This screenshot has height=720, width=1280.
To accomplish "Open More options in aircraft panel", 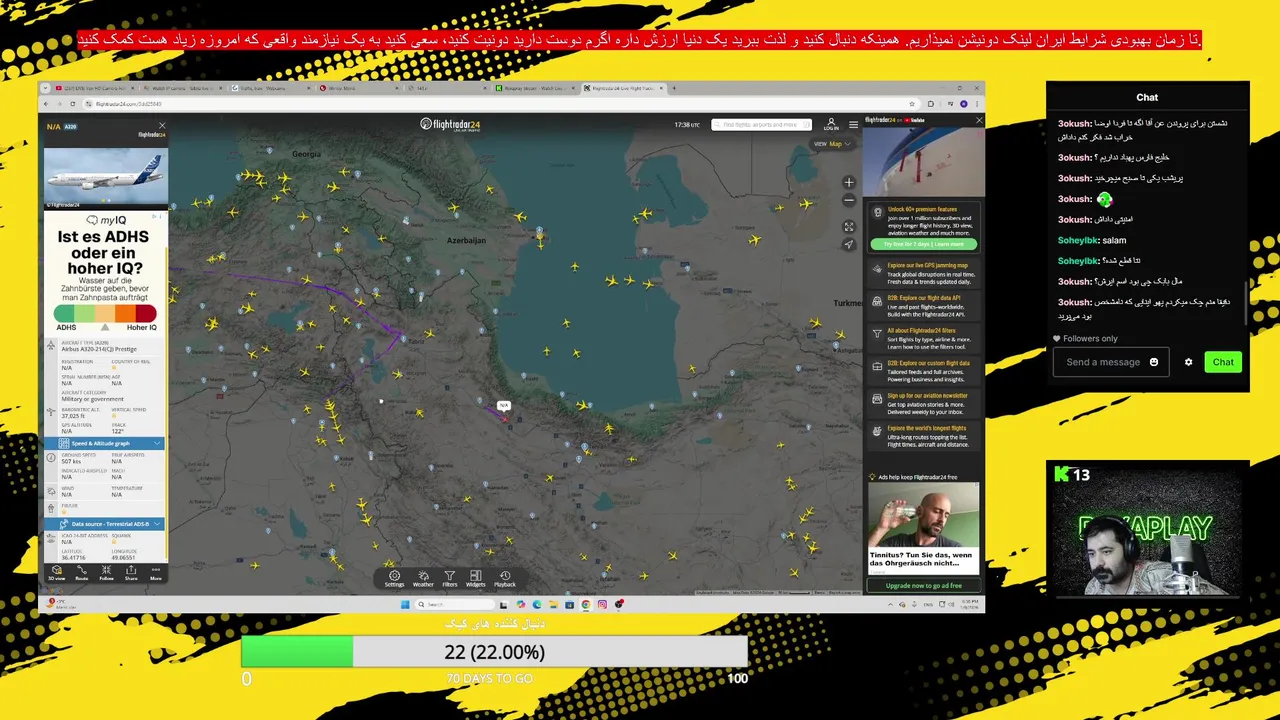I will point(155,572).
